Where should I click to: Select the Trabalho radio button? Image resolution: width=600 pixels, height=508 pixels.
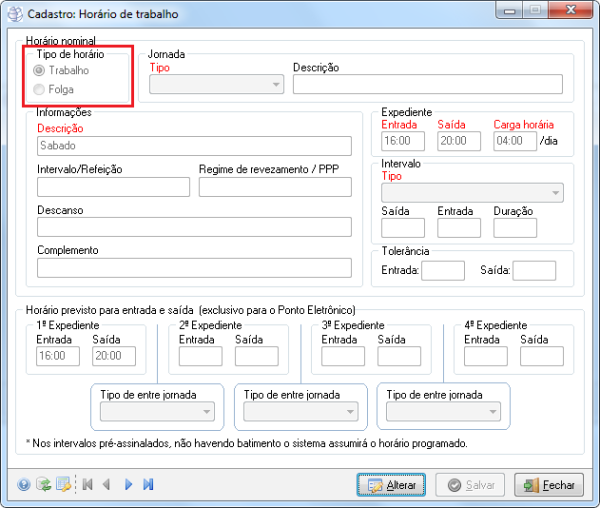(40, 71)
